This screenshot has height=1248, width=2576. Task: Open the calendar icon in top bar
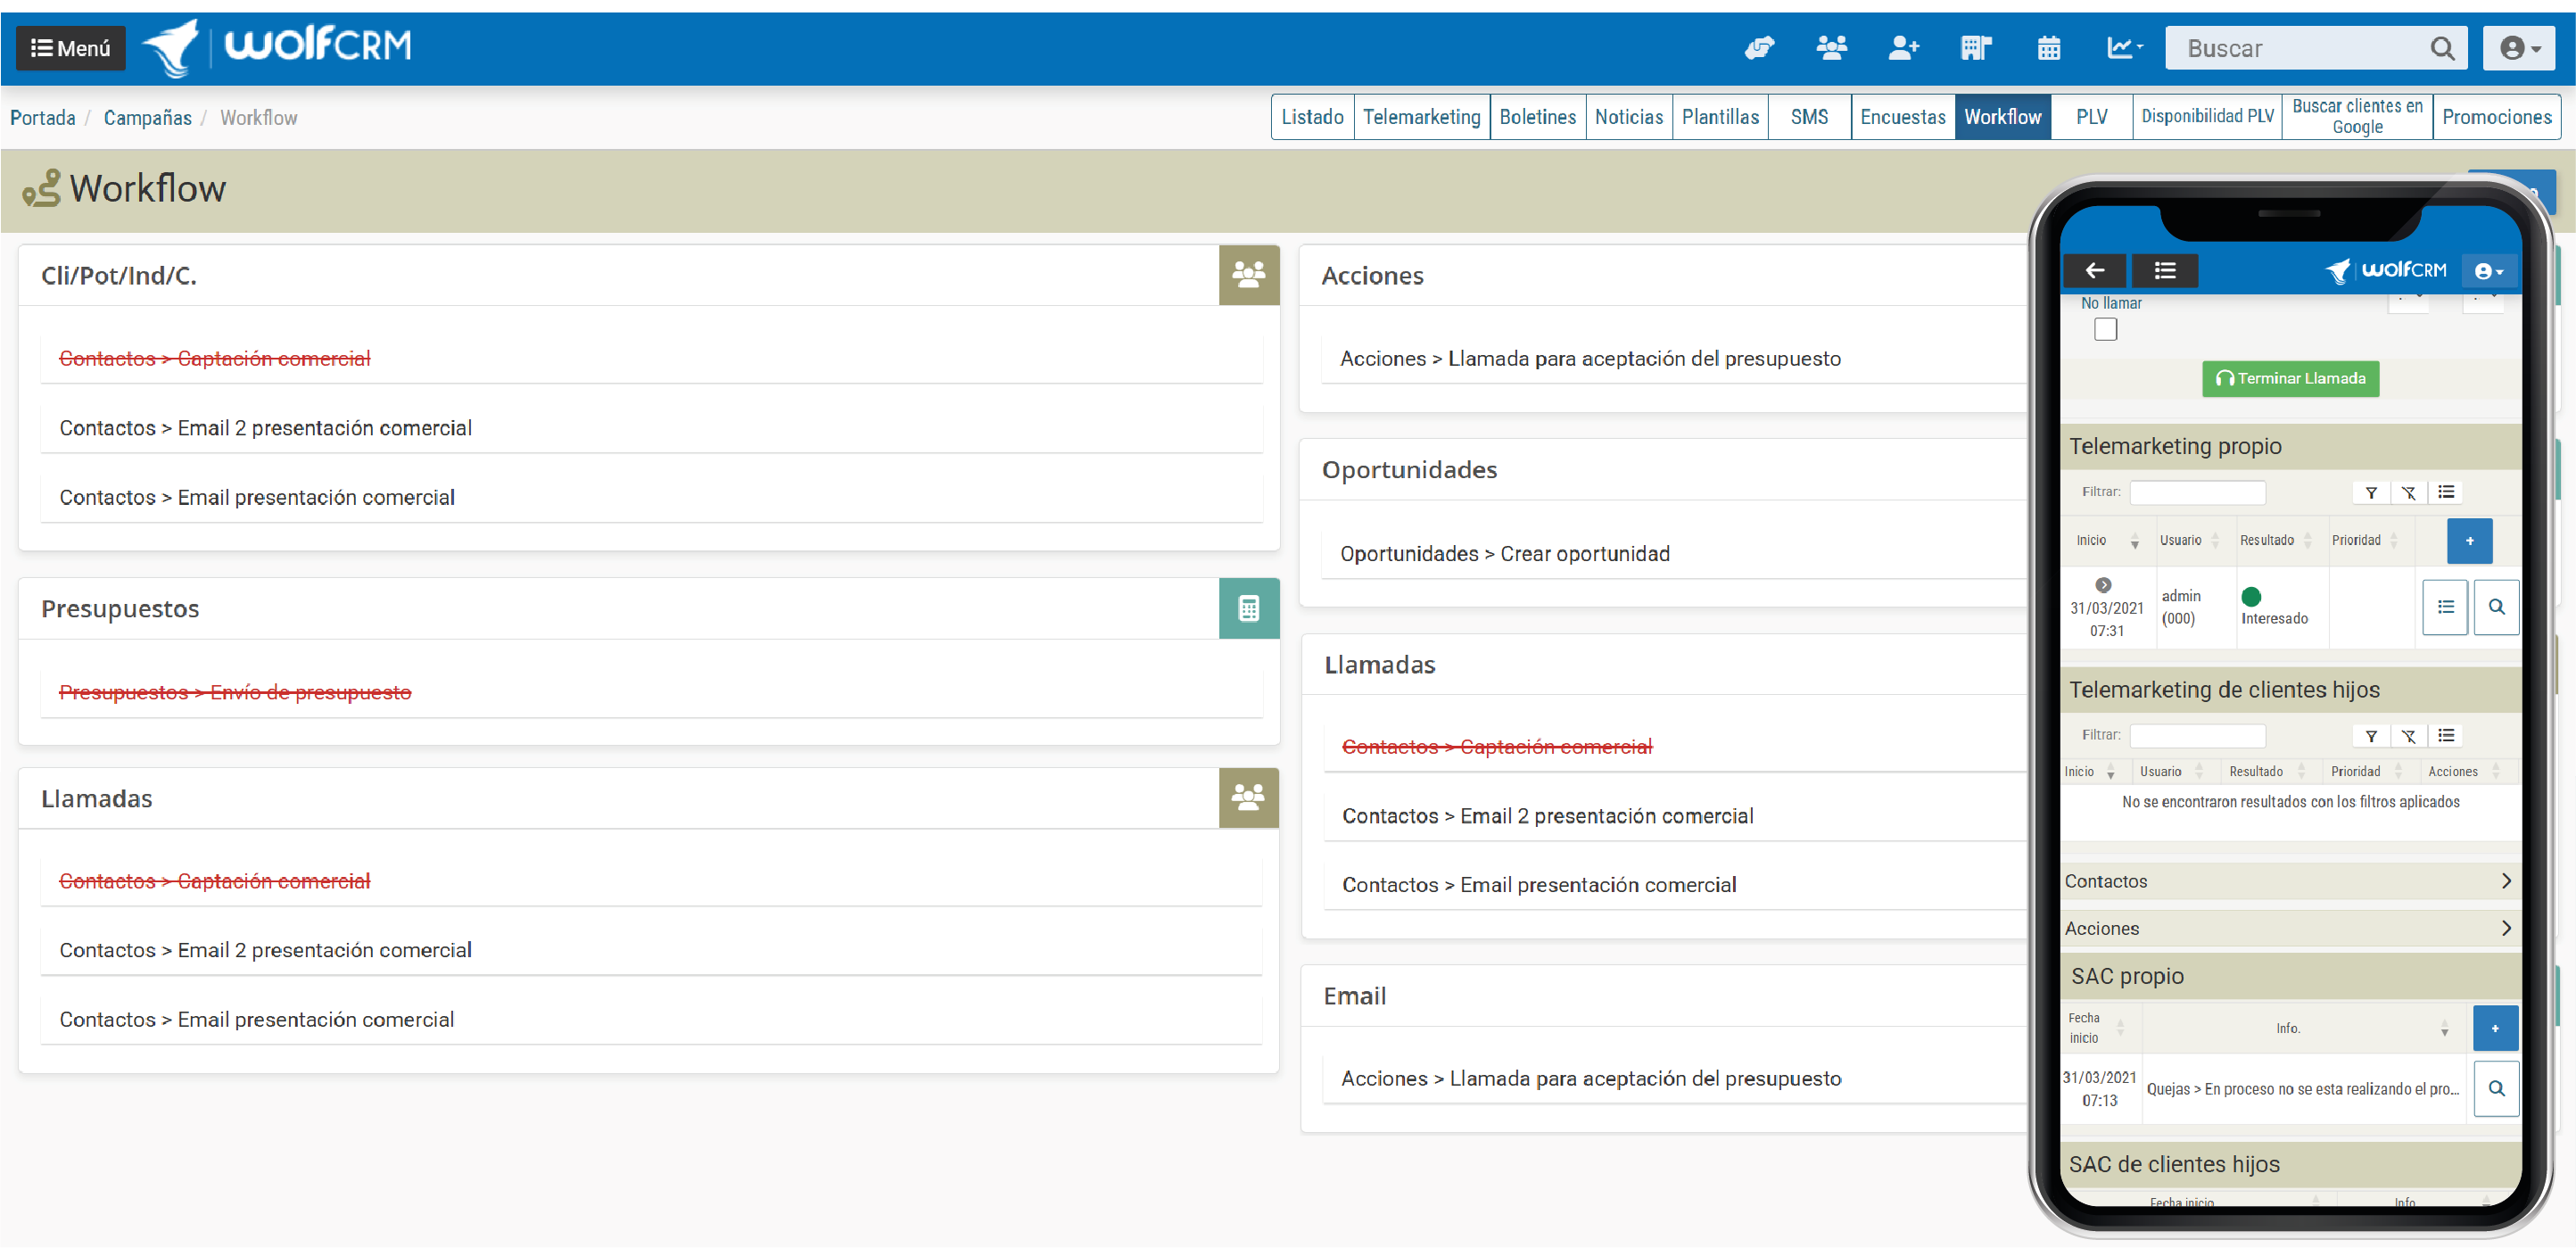[x=2049, y=48]
